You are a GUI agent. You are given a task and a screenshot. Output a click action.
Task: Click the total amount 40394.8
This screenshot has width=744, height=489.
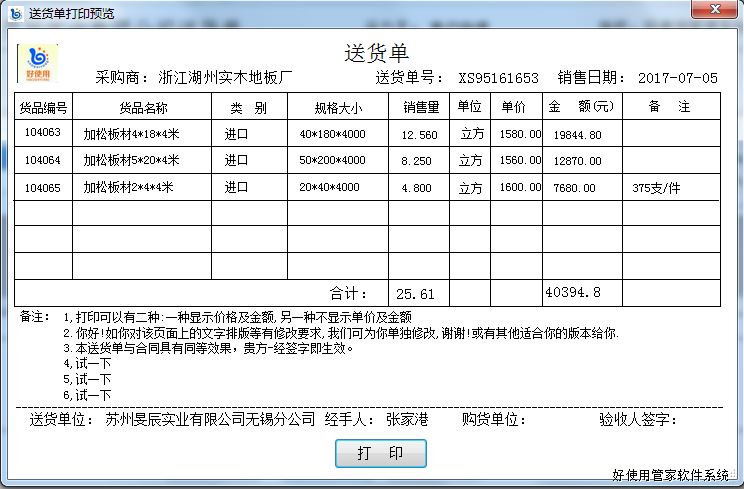[573, 292]
